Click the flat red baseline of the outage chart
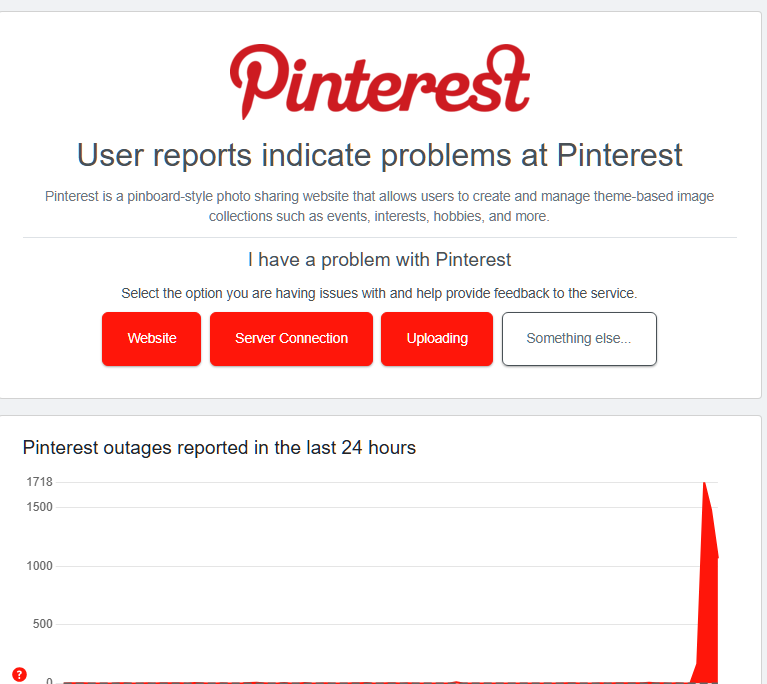This screenshot has width=767, height=684. click(x=377, y=682)
